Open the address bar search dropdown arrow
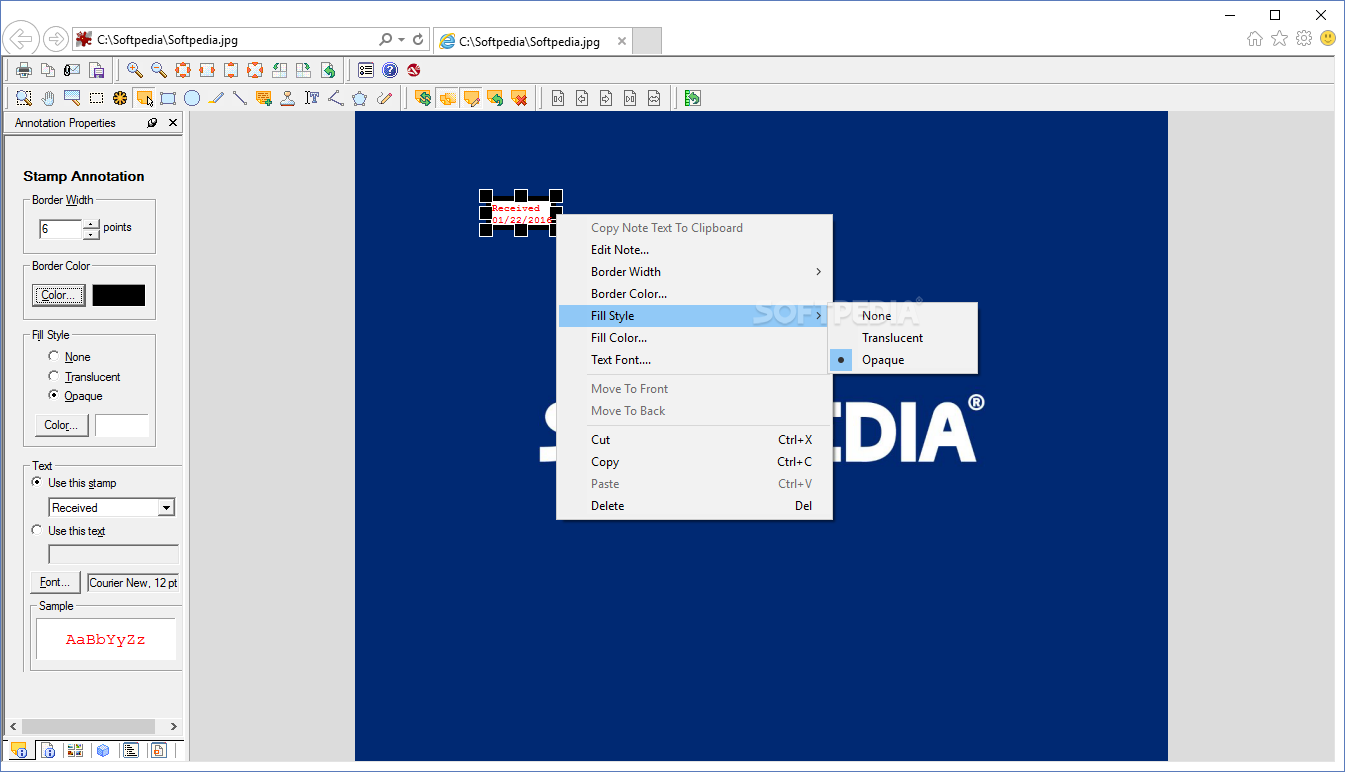Screen dimensions: 1345x772 coord(401,40)
